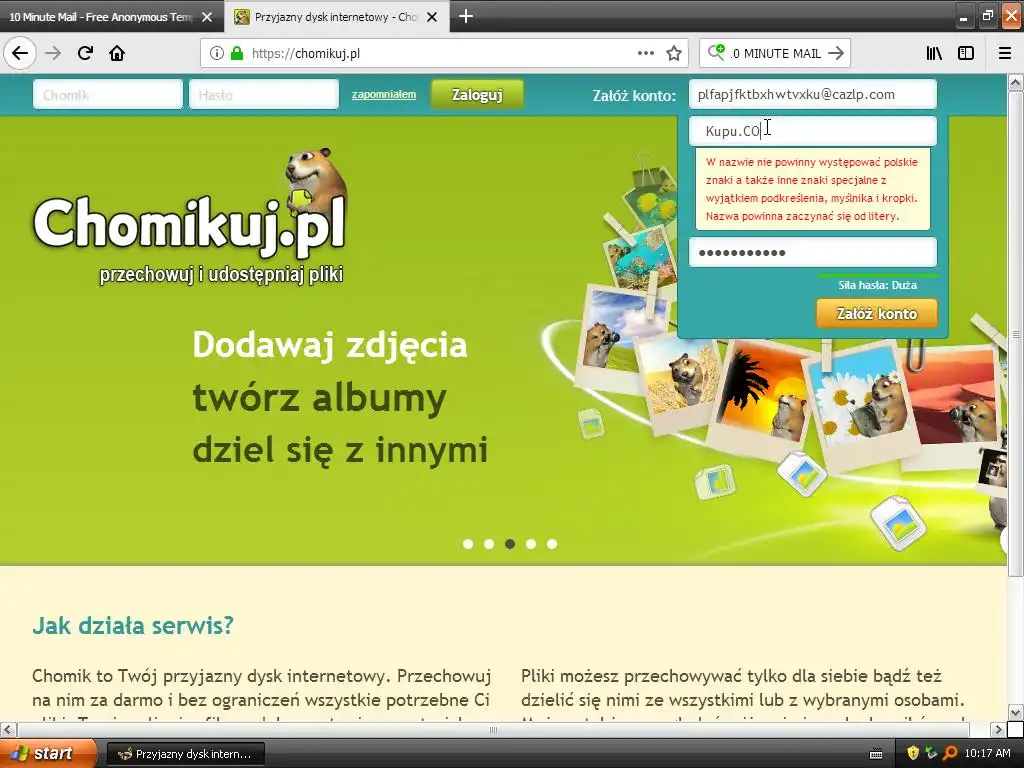This screenshot has width=1024, height=768.
Task: Click the Chomik username login field
Action: coord(108,95)
